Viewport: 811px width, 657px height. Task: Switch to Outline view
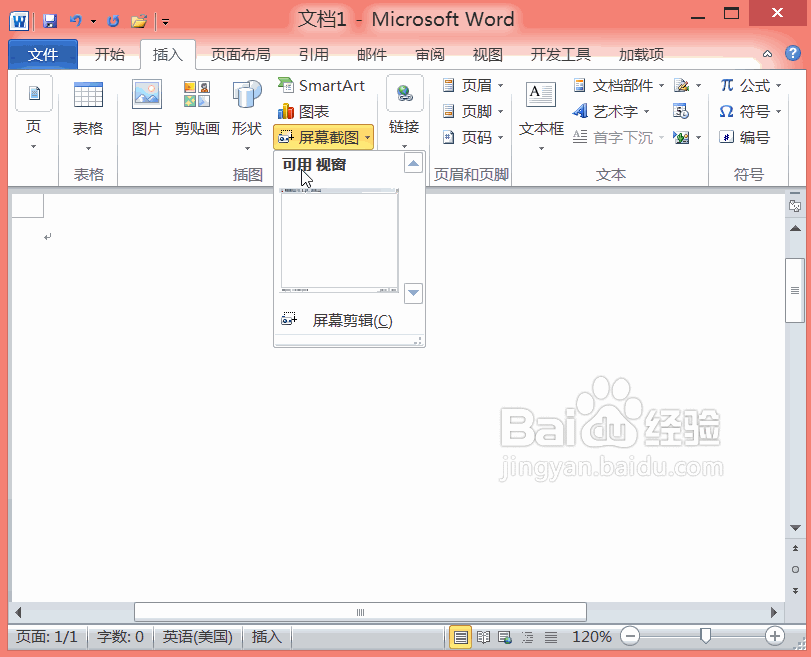coord(528,637)
